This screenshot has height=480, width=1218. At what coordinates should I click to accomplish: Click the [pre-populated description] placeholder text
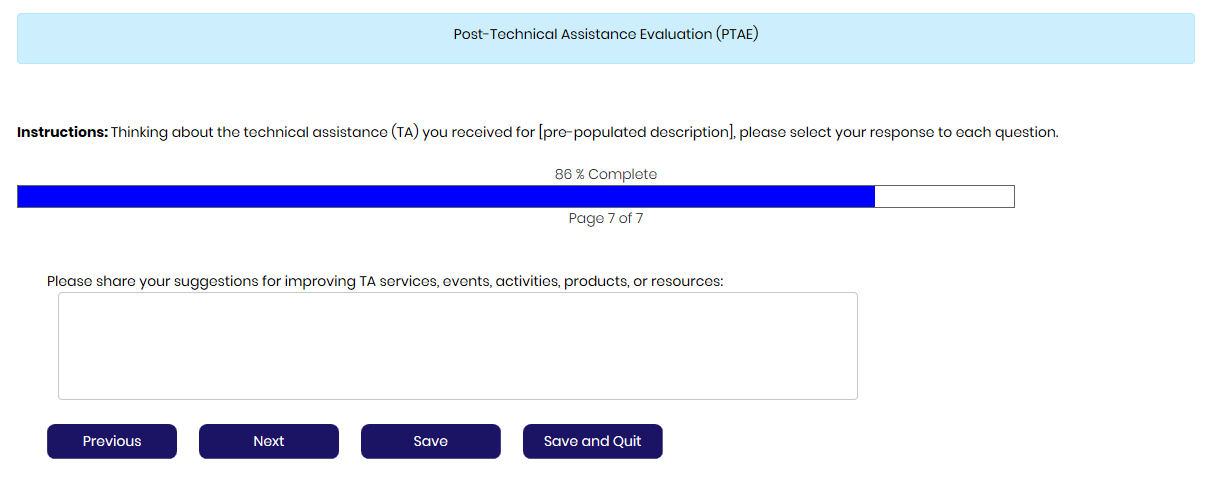[636, 132]
